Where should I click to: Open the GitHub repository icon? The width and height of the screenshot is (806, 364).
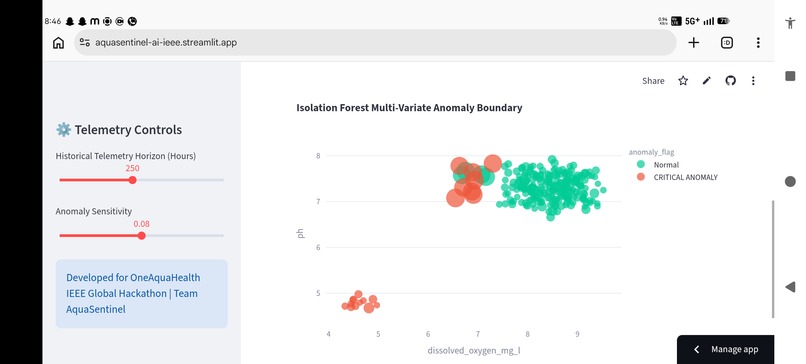730,81
